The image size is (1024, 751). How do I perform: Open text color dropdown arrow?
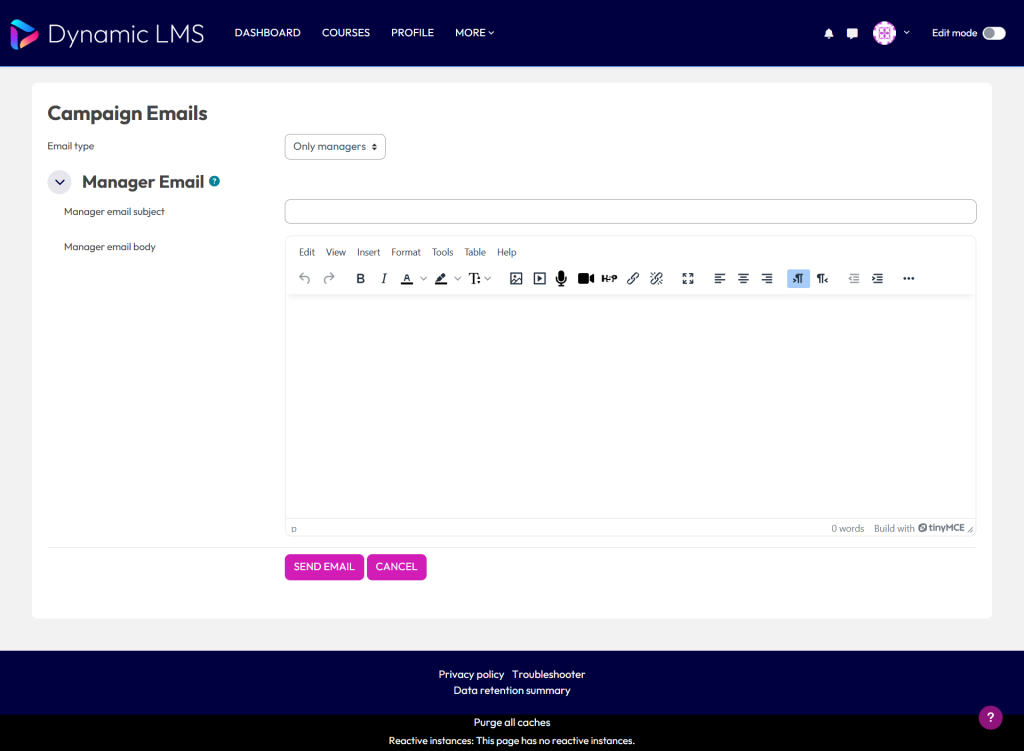click(423, 279)
